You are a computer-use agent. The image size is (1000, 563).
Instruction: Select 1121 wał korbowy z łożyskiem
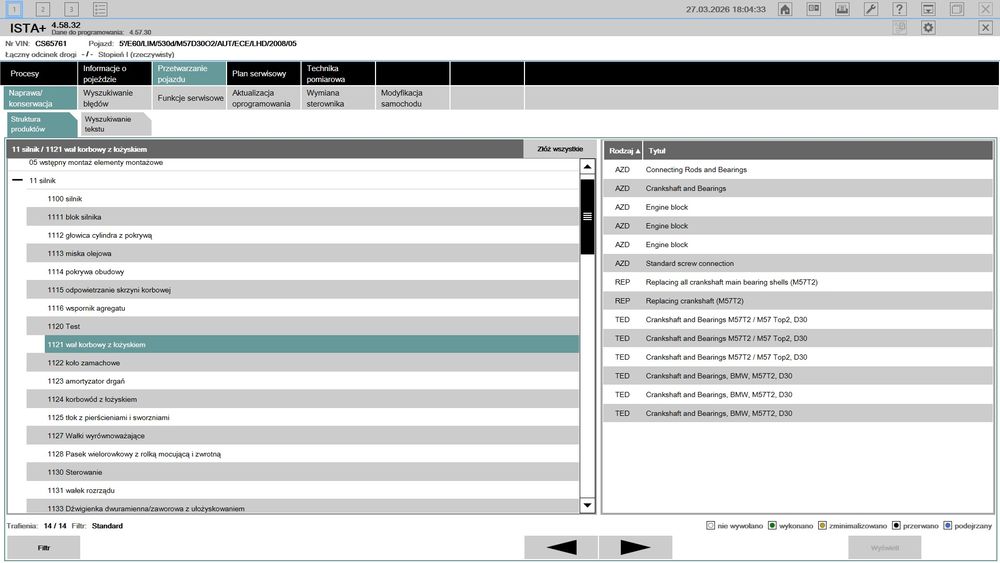click(311, 344)
